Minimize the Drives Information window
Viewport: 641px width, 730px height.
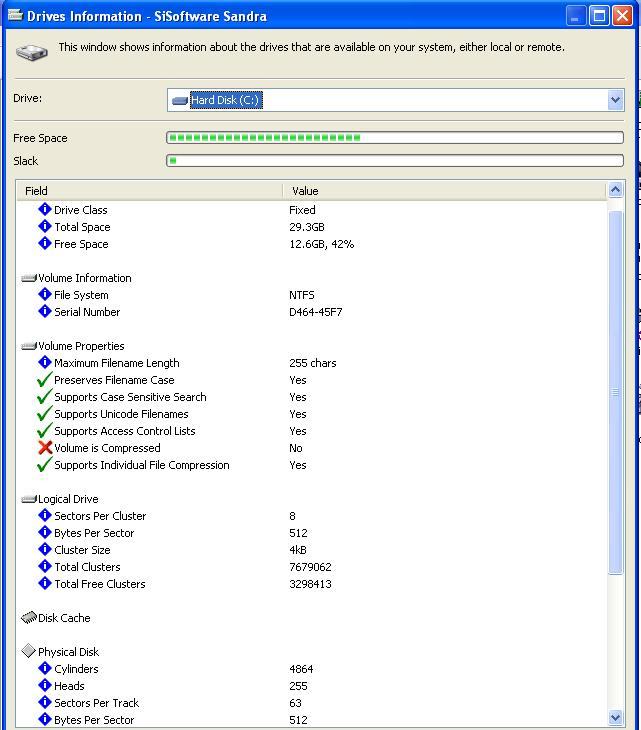click(x=575, y=16)
